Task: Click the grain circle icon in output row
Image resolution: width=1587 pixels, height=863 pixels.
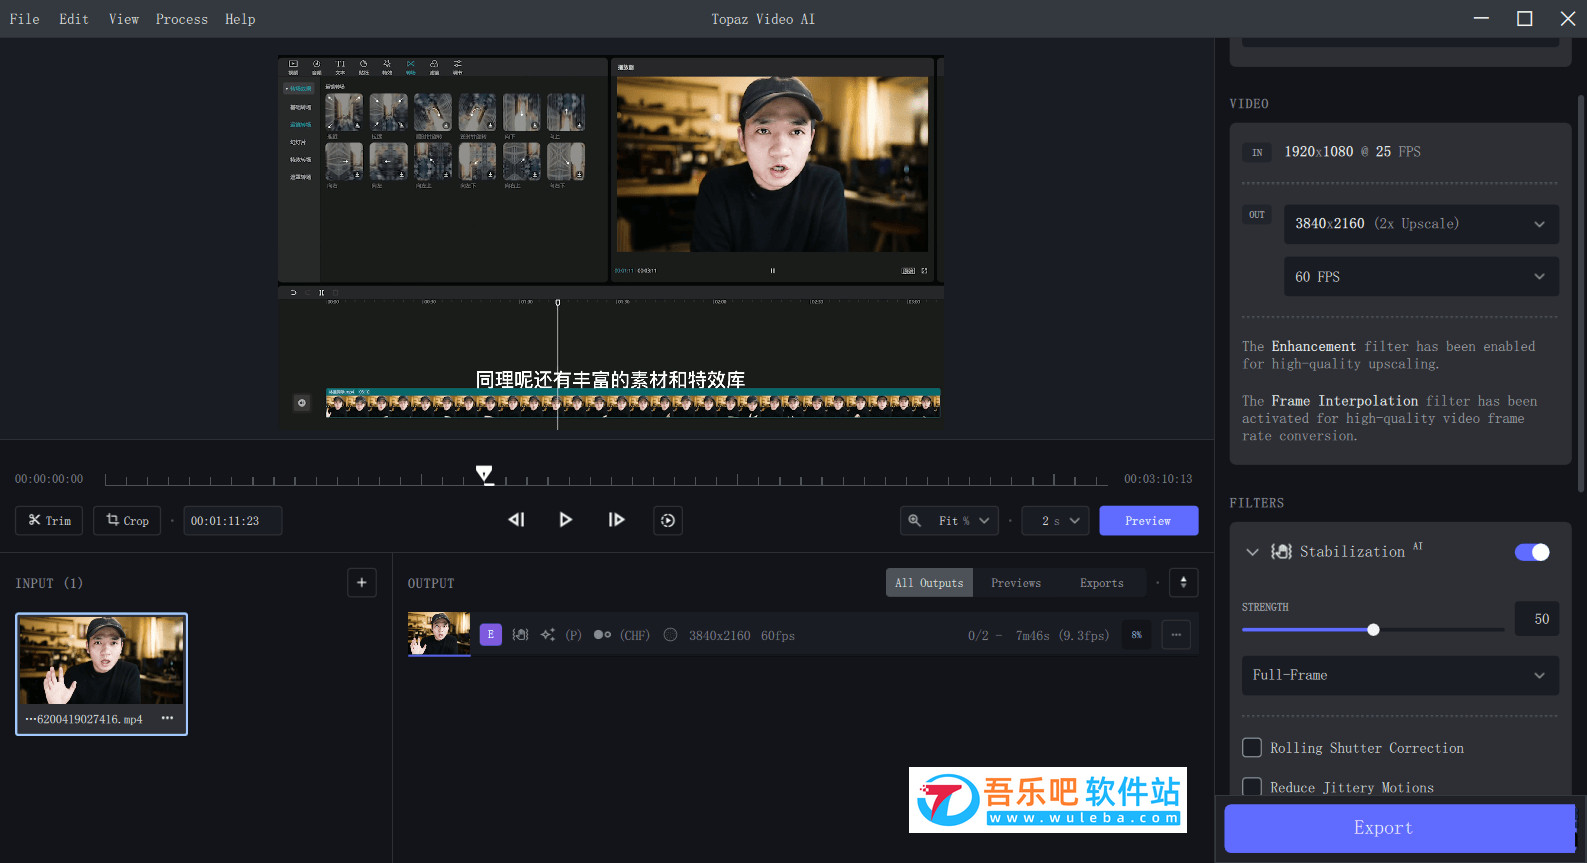Action: click(x=671, y=634)
